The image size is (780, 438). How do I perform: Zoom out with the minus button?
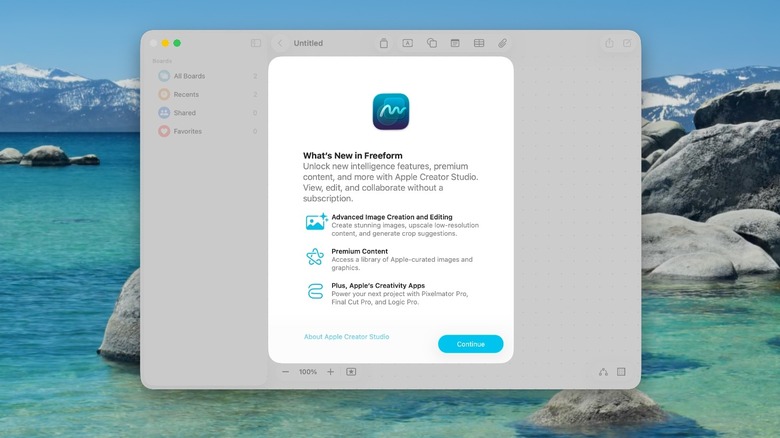pyautogui.click(x=286, y=372)
